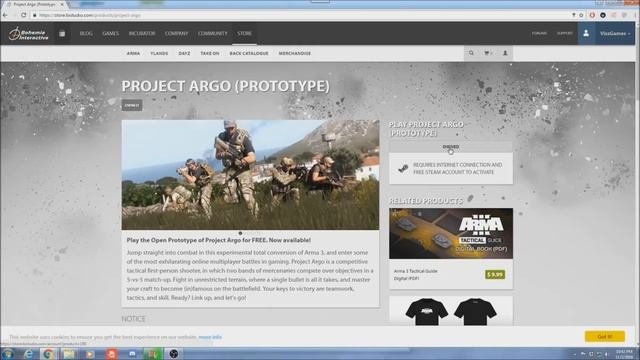
Task: Open the Discord taskbar icon
Action: pyautogui.click(x=132, y=354)
